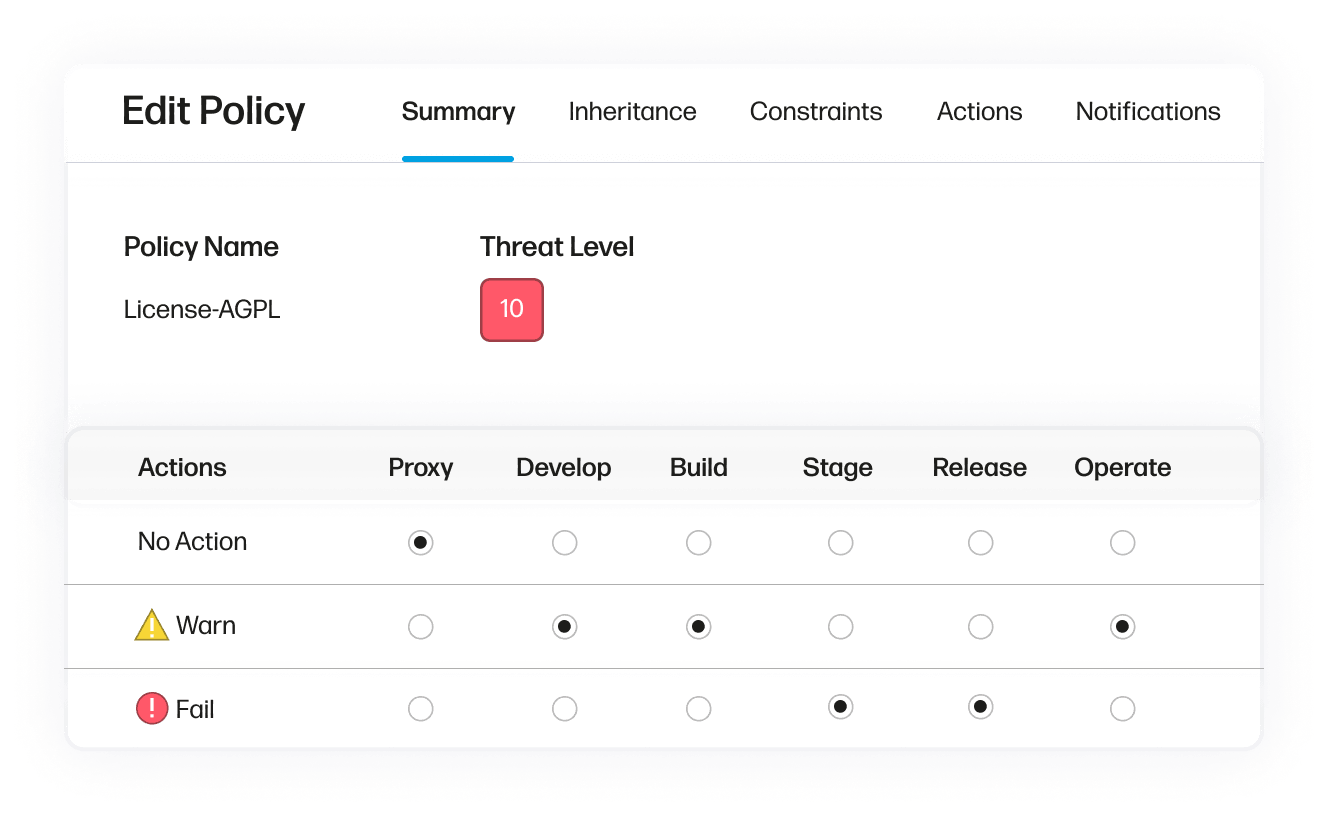This screenshot has width=1328, height=816.
Task: Set Build stage to Warn
Action: point(699,627)
